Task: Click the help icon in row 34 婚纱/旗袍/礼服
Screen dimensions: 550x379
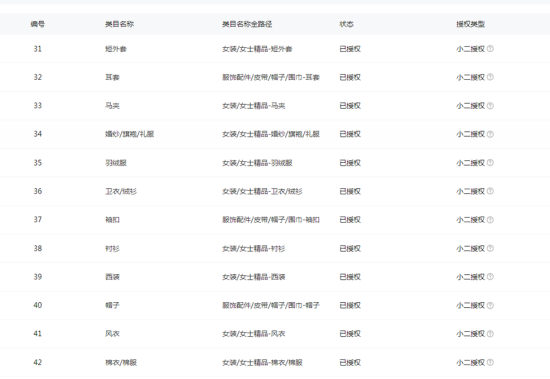Action: click(x=490, y=134)
